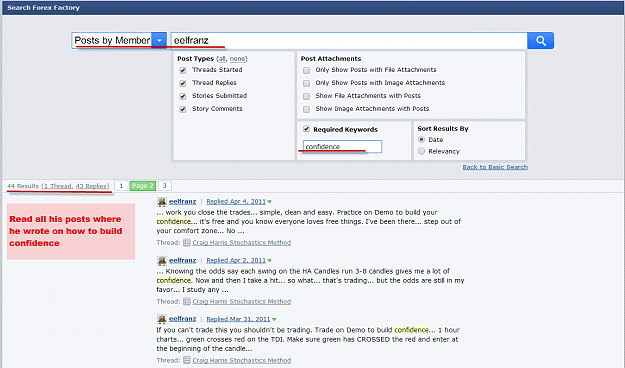Image resolution: width=625 pixels, height=368 pixels.
Task: Enable Only Show Posts with File Attachments
Action: click(x=307, y=70)
